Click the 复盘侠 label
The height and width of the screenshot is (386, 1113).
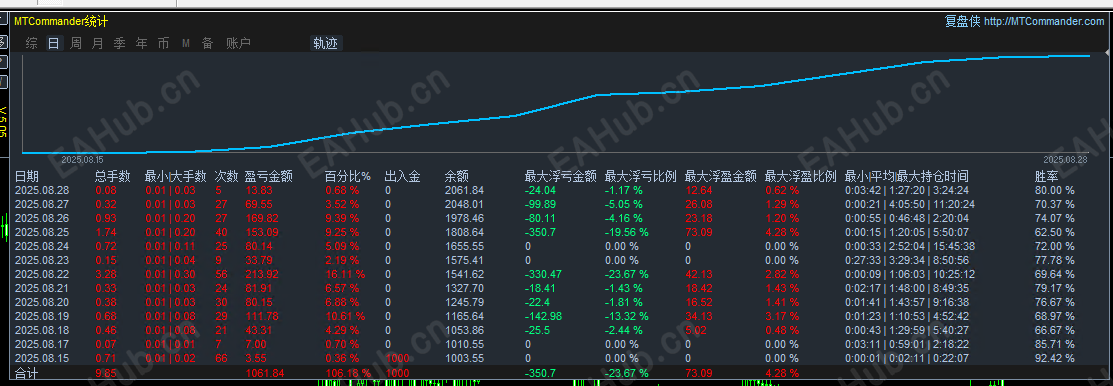(x=962, y=21)
